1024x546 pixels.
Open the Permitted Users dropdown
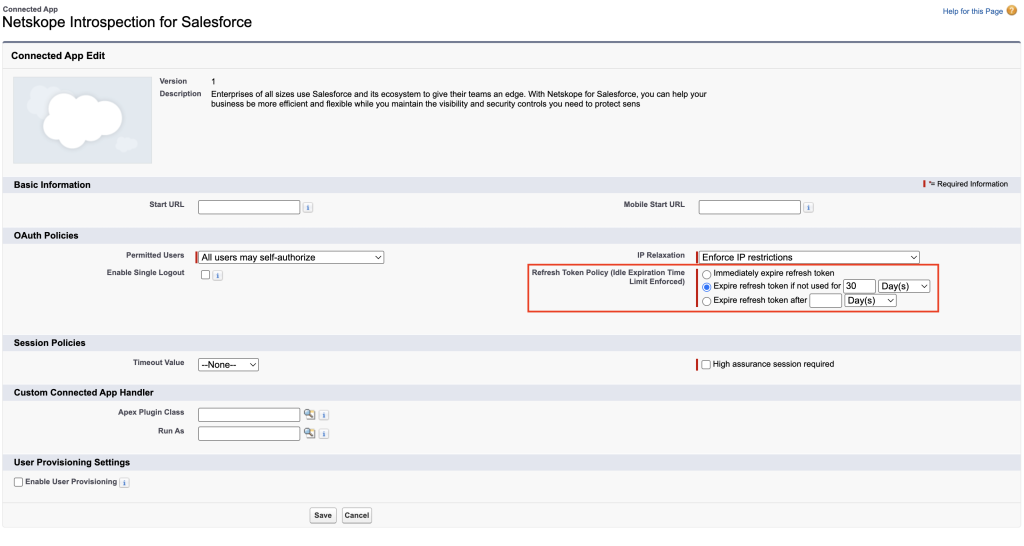(x=291, y=257)
